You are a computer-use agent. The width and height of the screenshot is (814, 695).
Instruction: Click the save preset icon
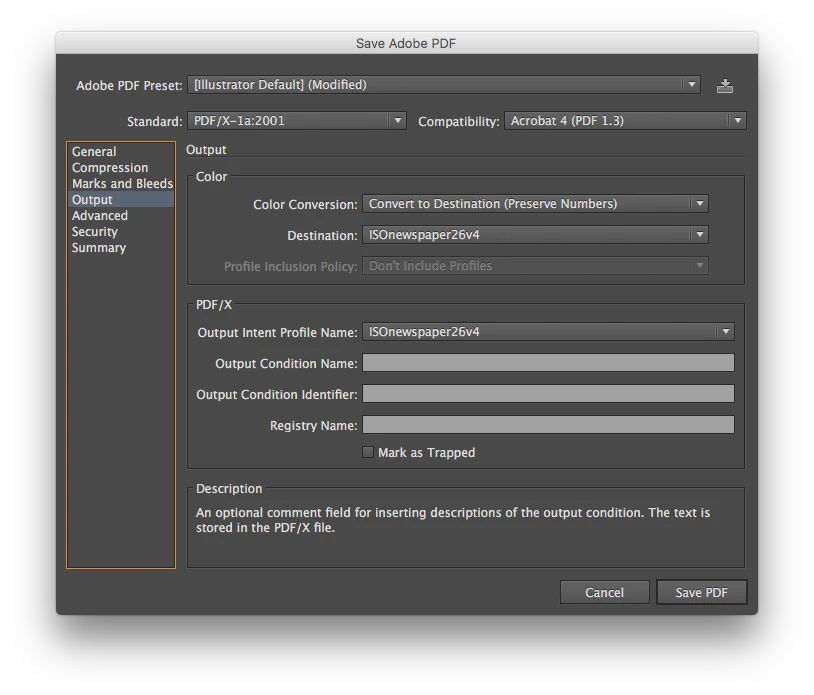tap(725, 86)
